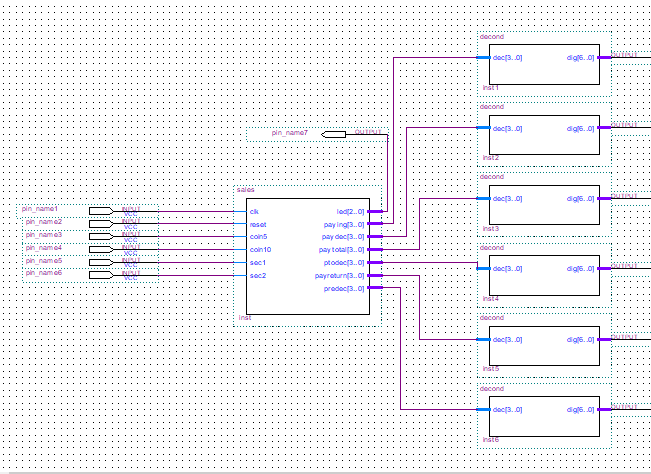Click the pin_name7 text label

290,133
